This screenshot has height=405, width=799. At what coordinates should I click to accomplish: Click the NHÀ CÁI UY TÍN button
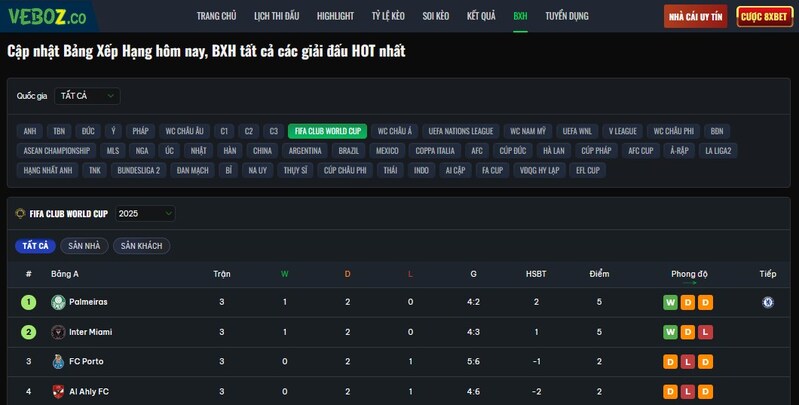(696, 17)
